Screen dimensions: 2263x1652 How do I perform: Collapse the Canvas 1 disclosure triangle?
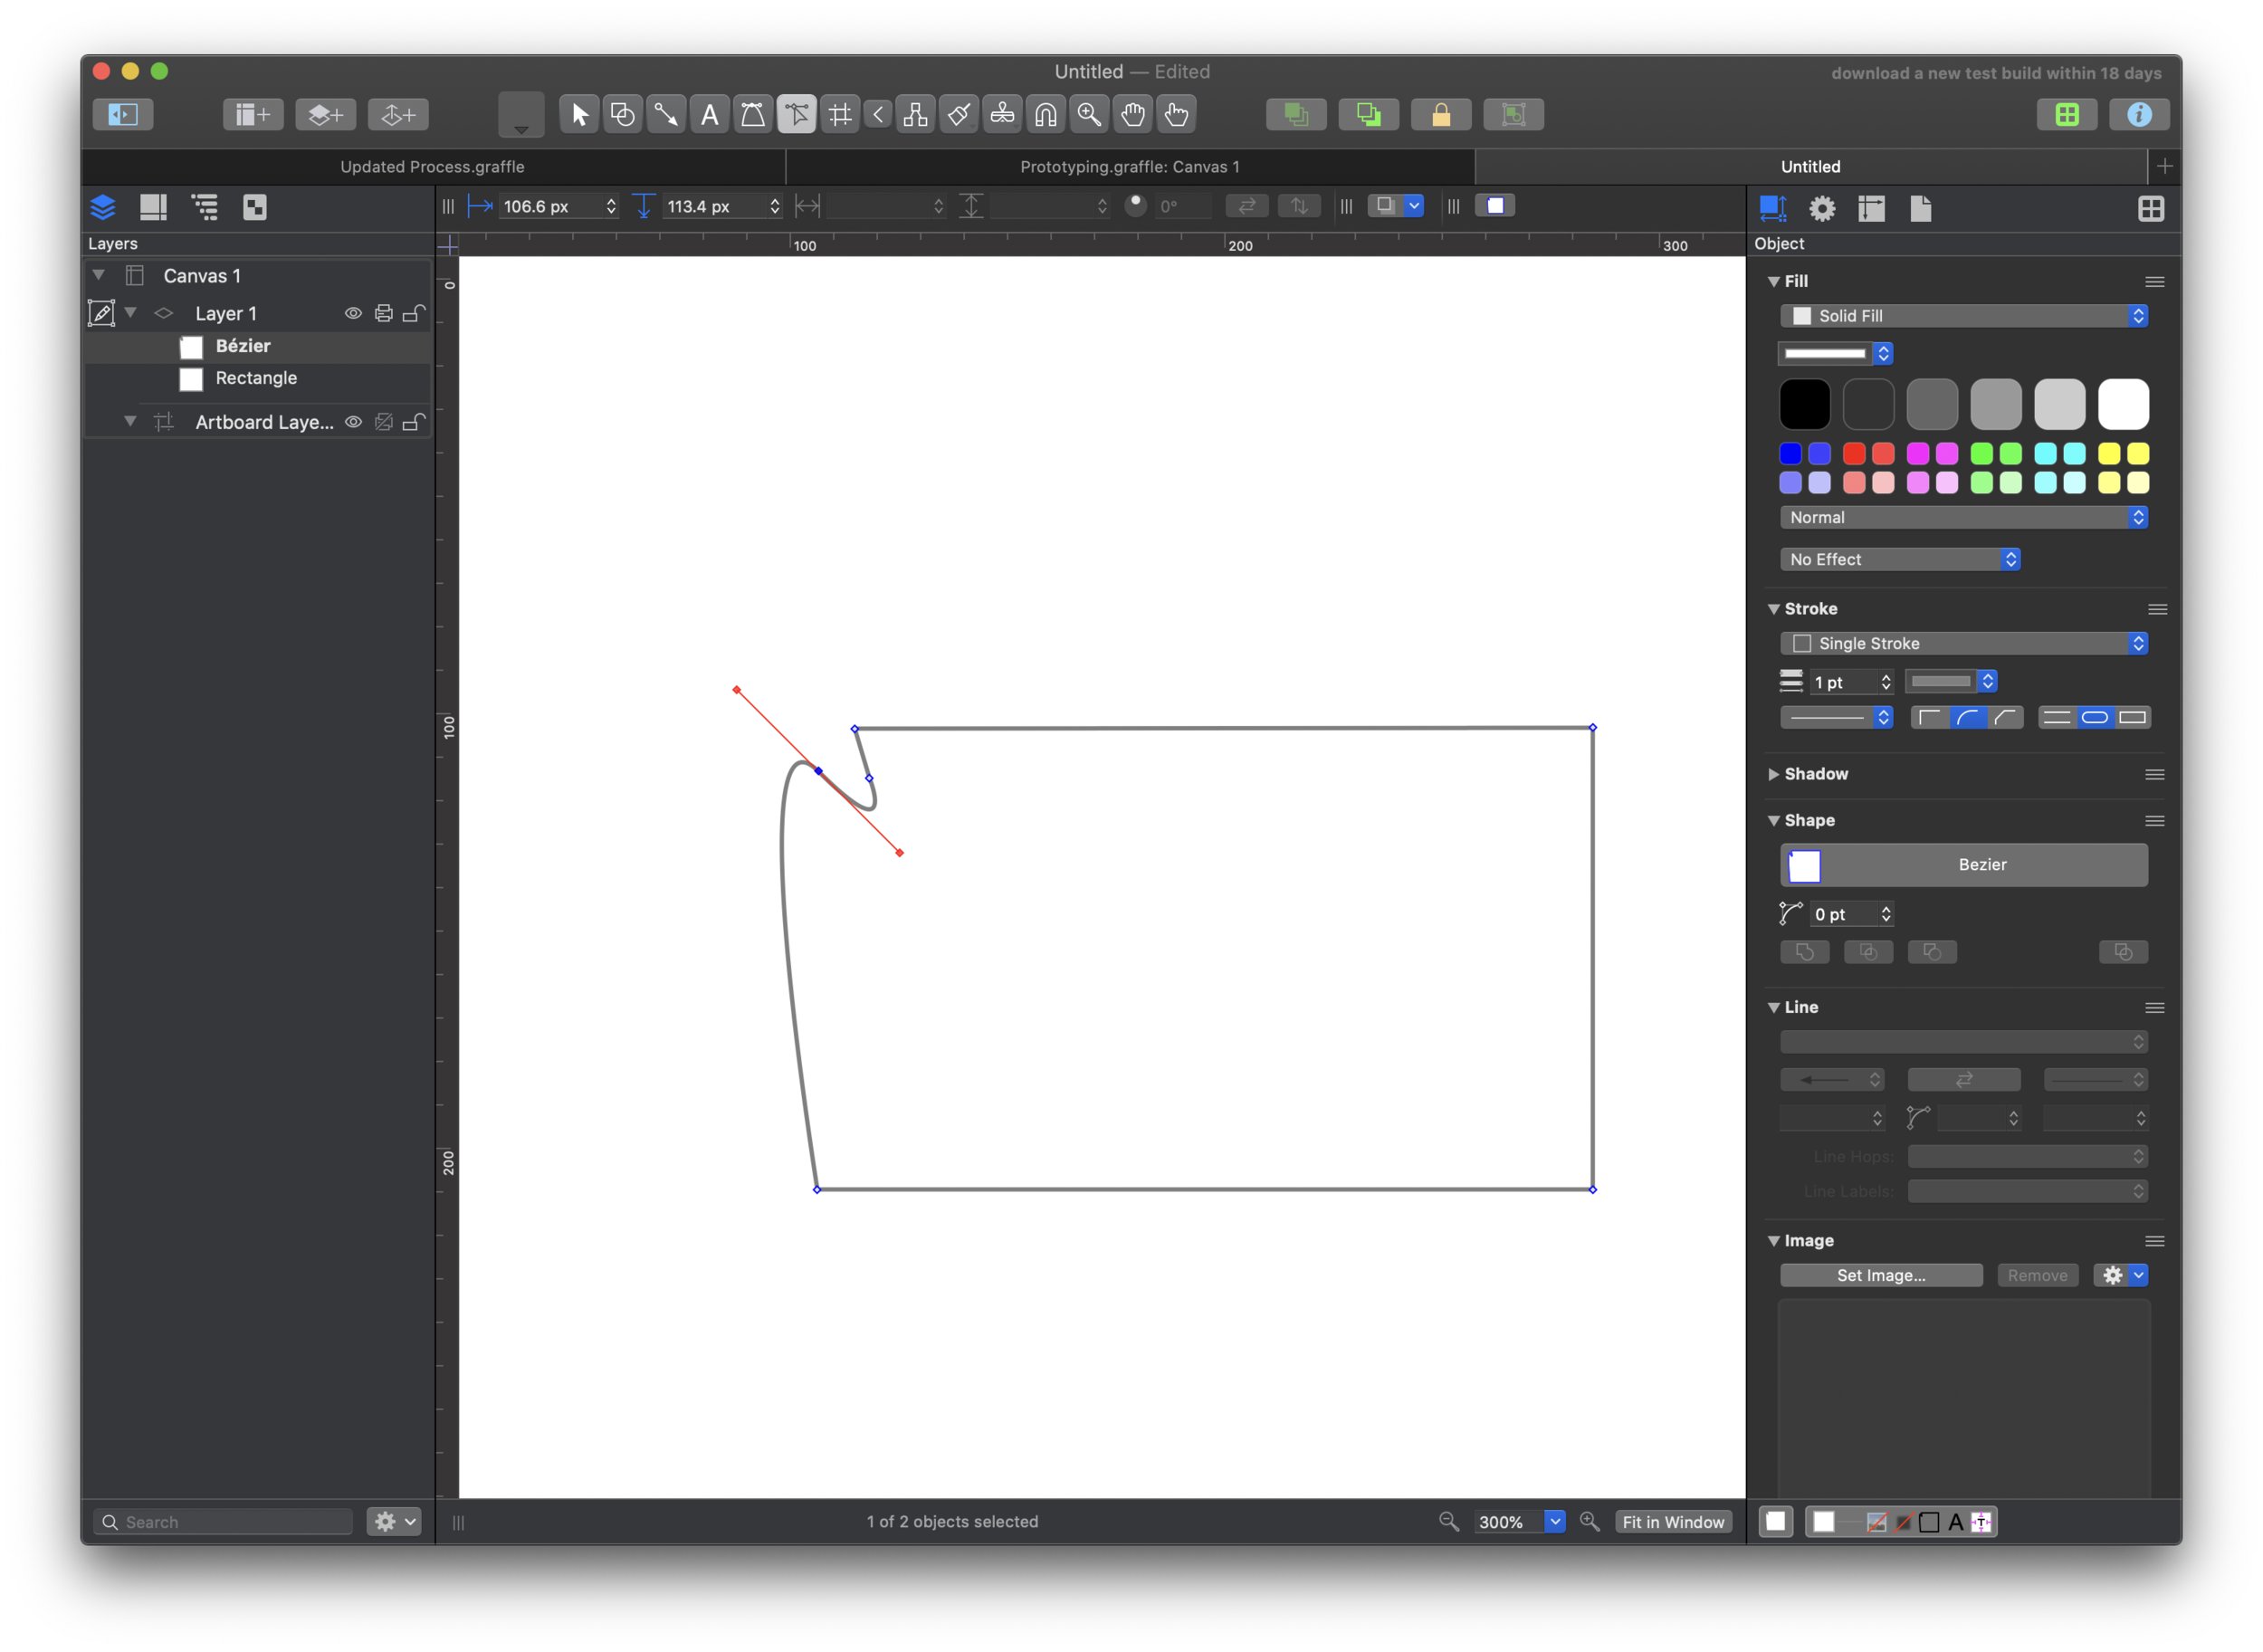pyautogui.click(x=99, y=275)
